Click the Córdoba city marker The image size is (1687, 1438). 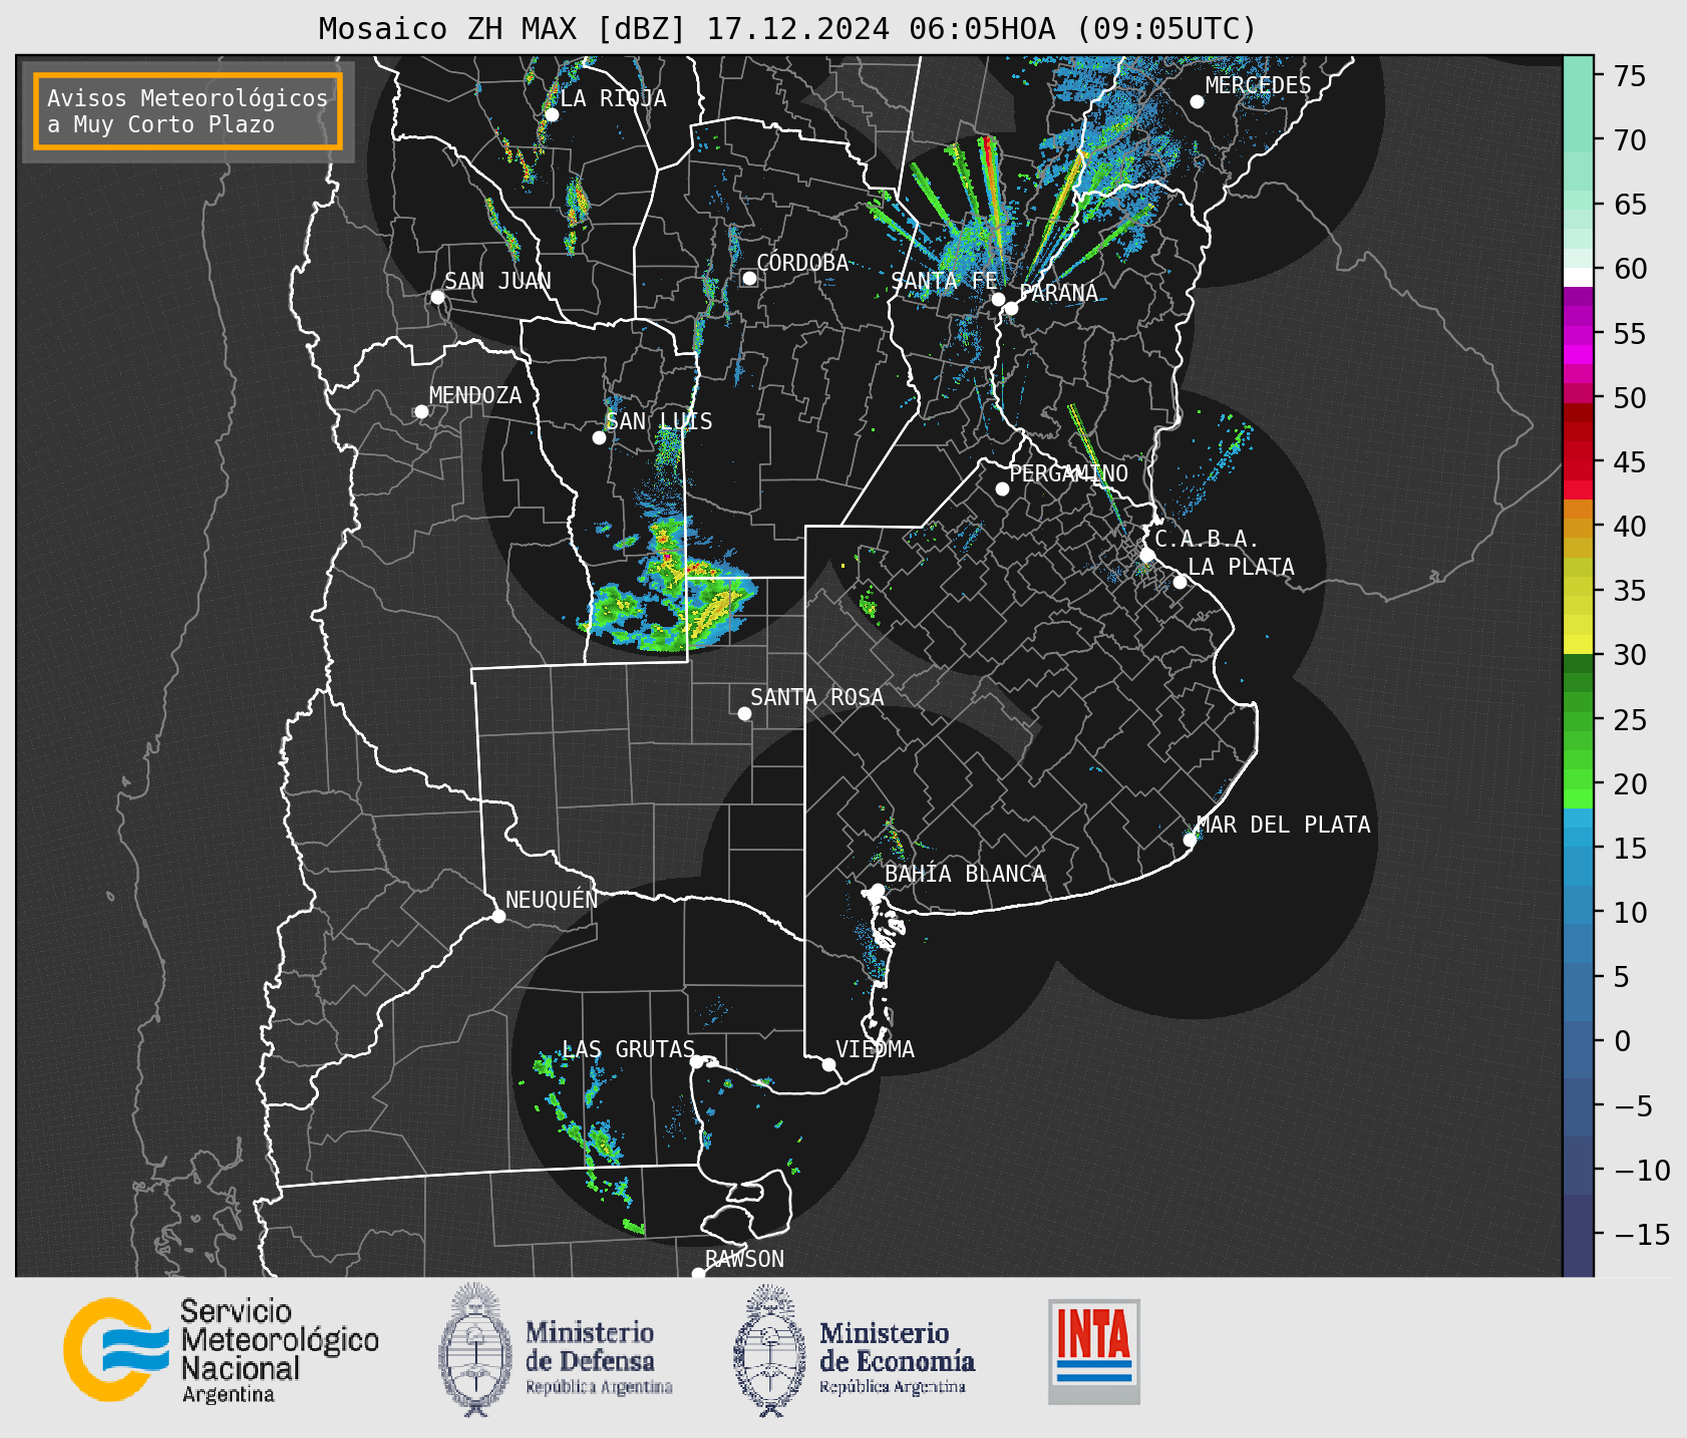pyautogui.click(x=749, y=278)
